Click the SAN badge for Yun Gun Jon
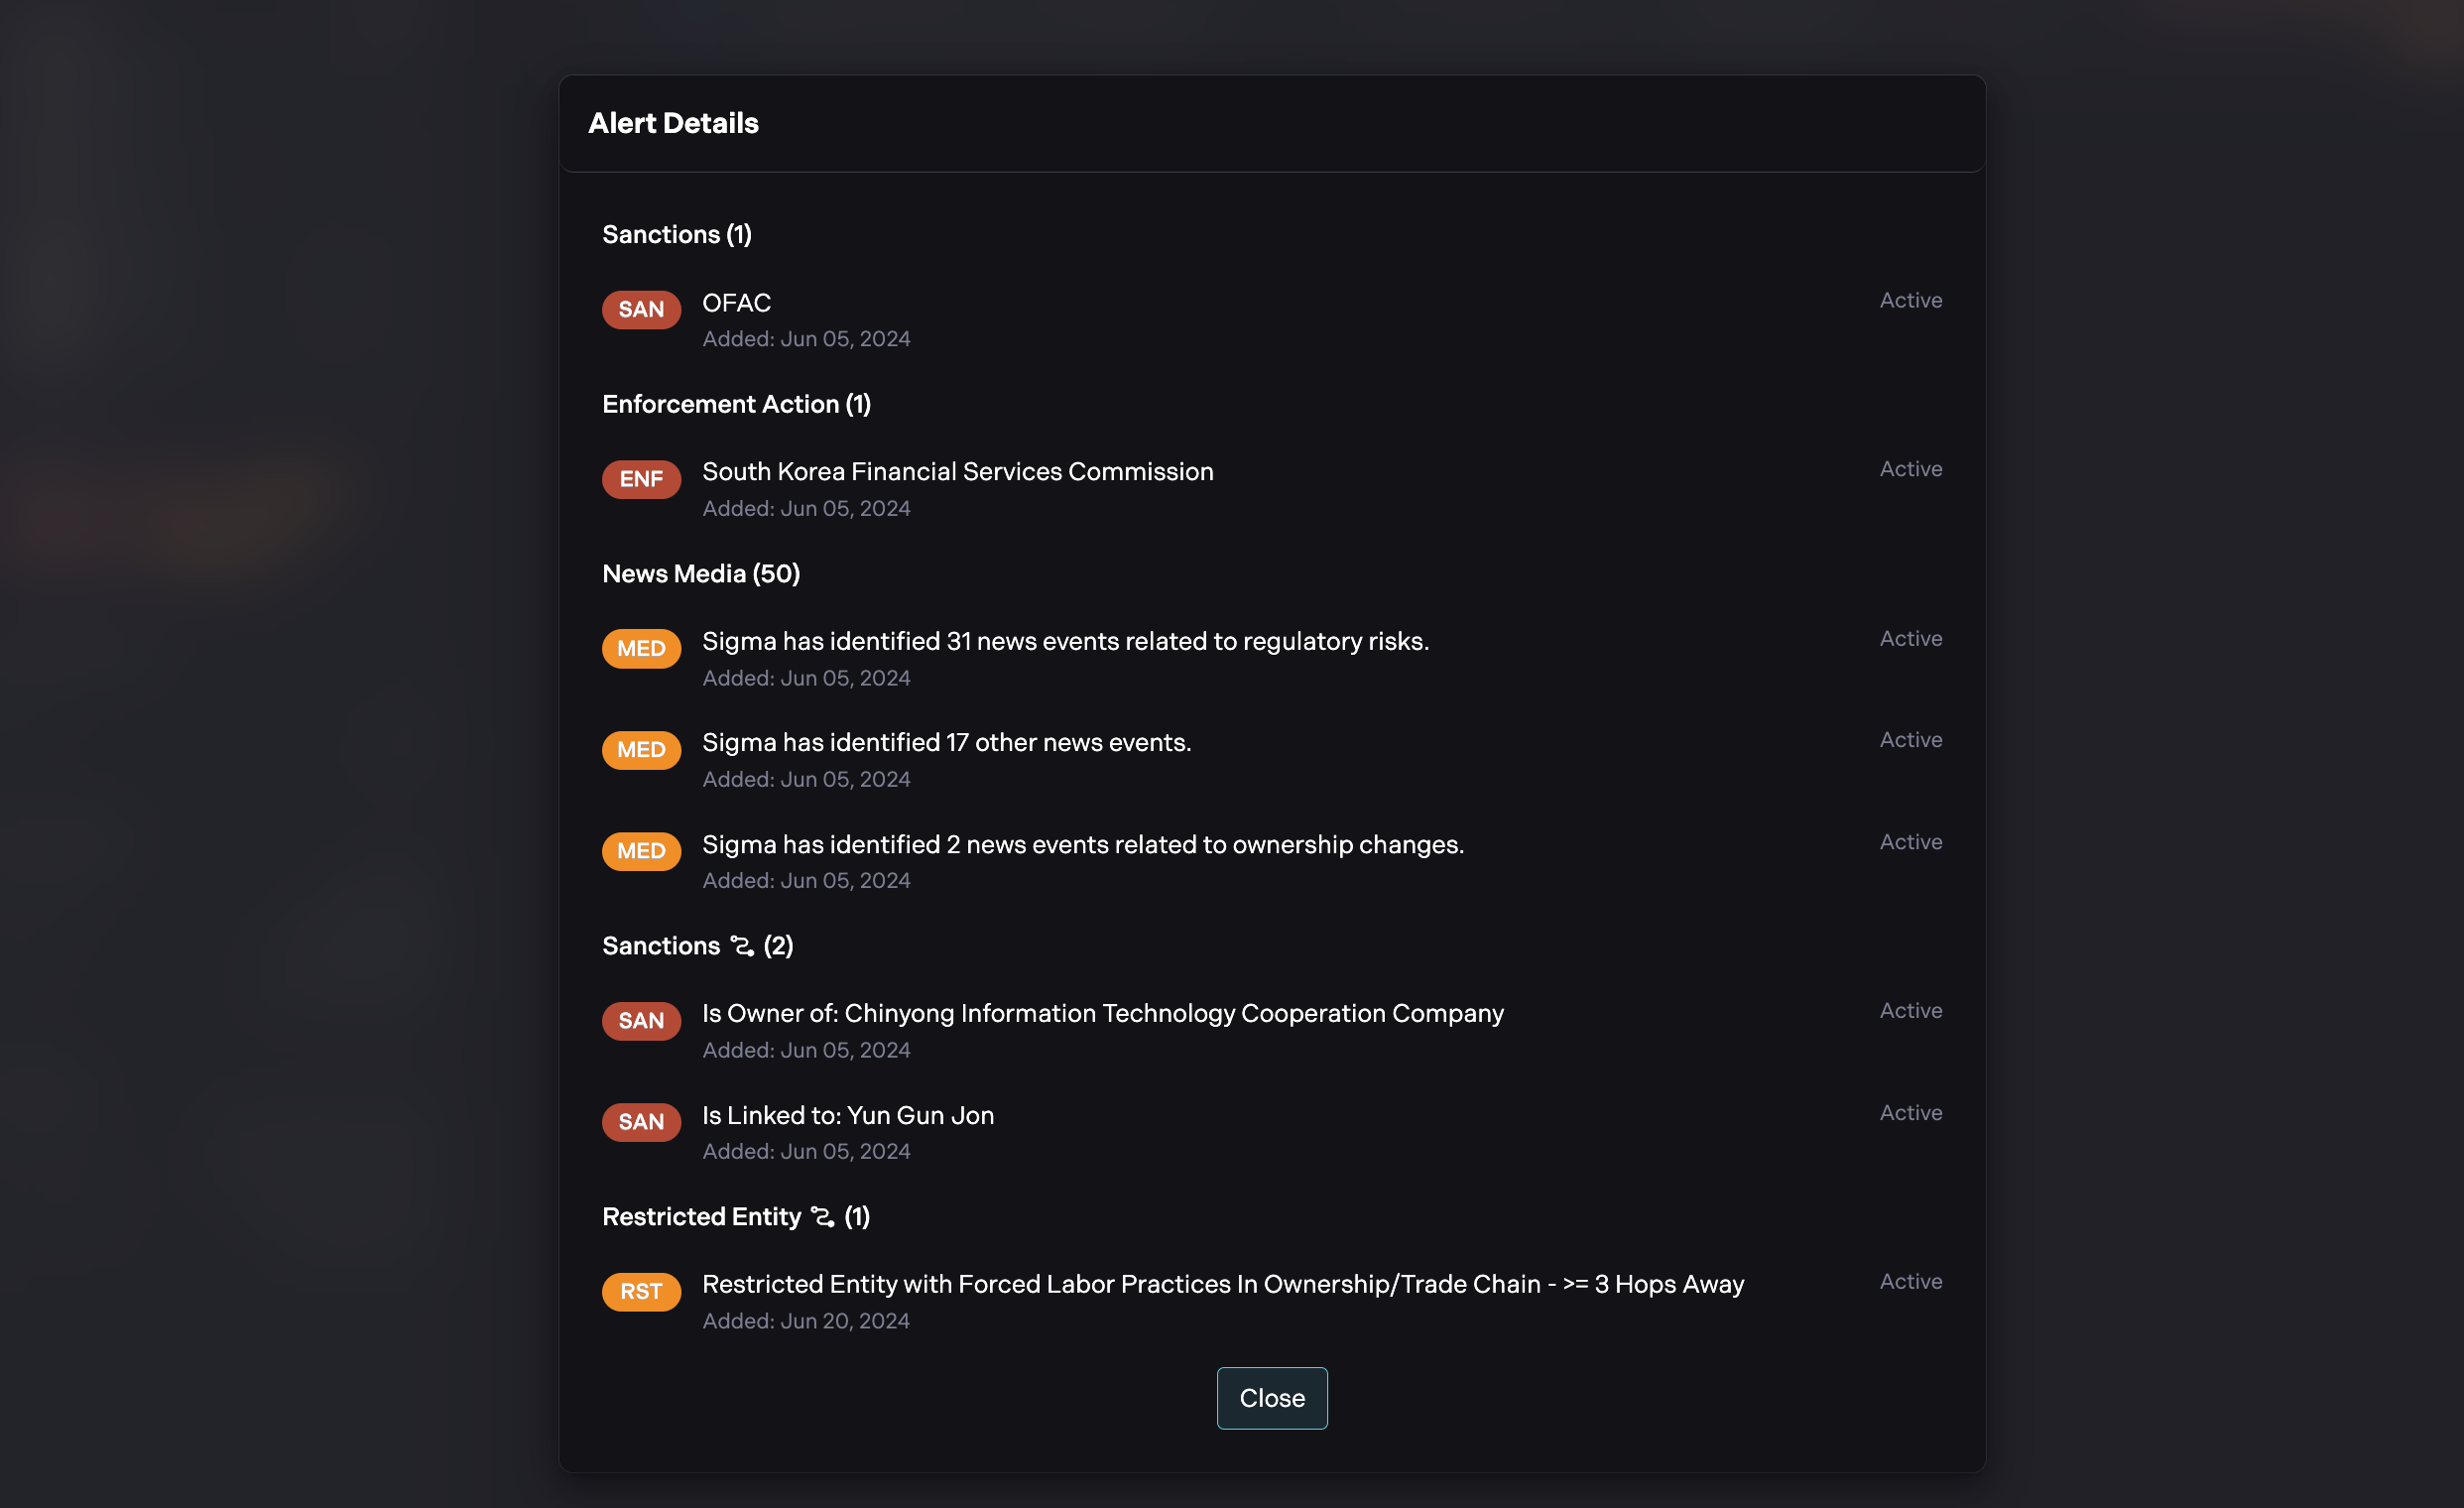The image size is (2464, 1508). [x=641, y=1121]
